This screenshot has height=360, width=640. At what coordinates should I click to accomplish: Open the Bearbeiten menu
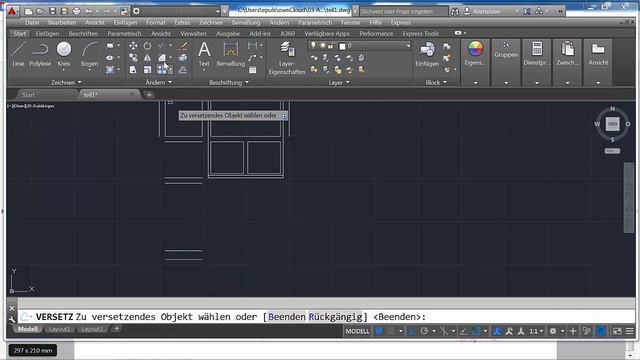pos(62,22)
